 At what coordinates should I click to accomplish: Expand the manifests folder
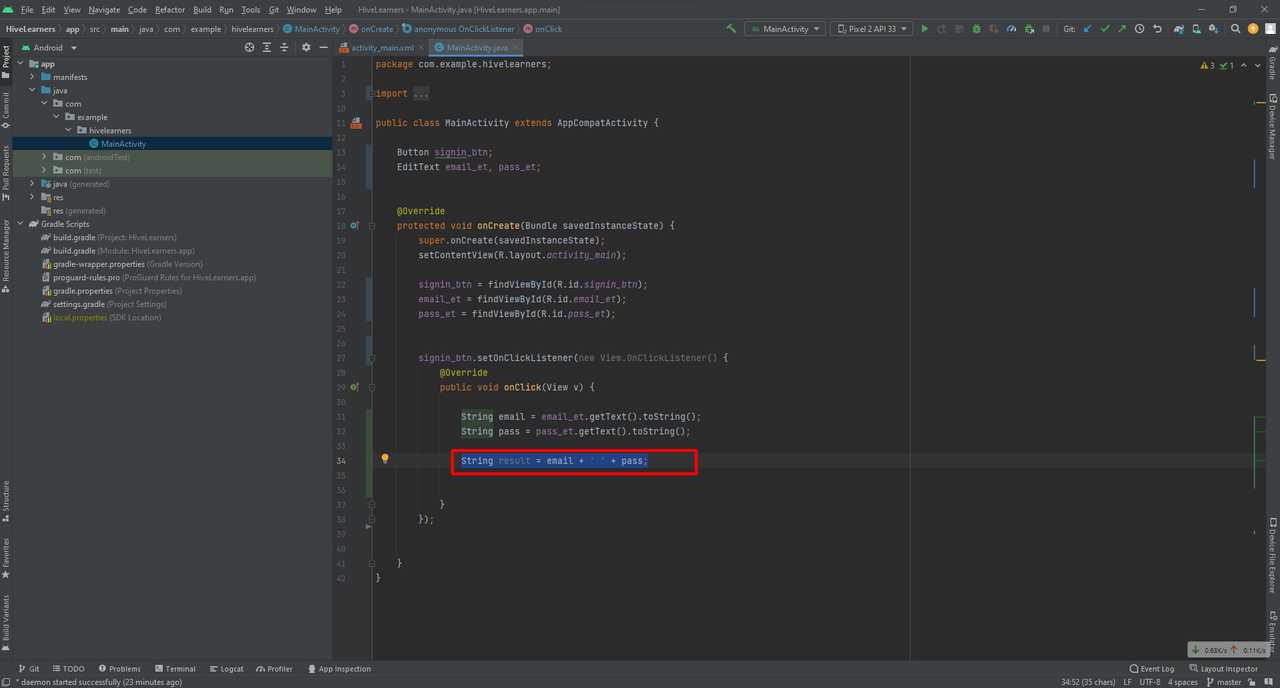[x=33, y=77]
